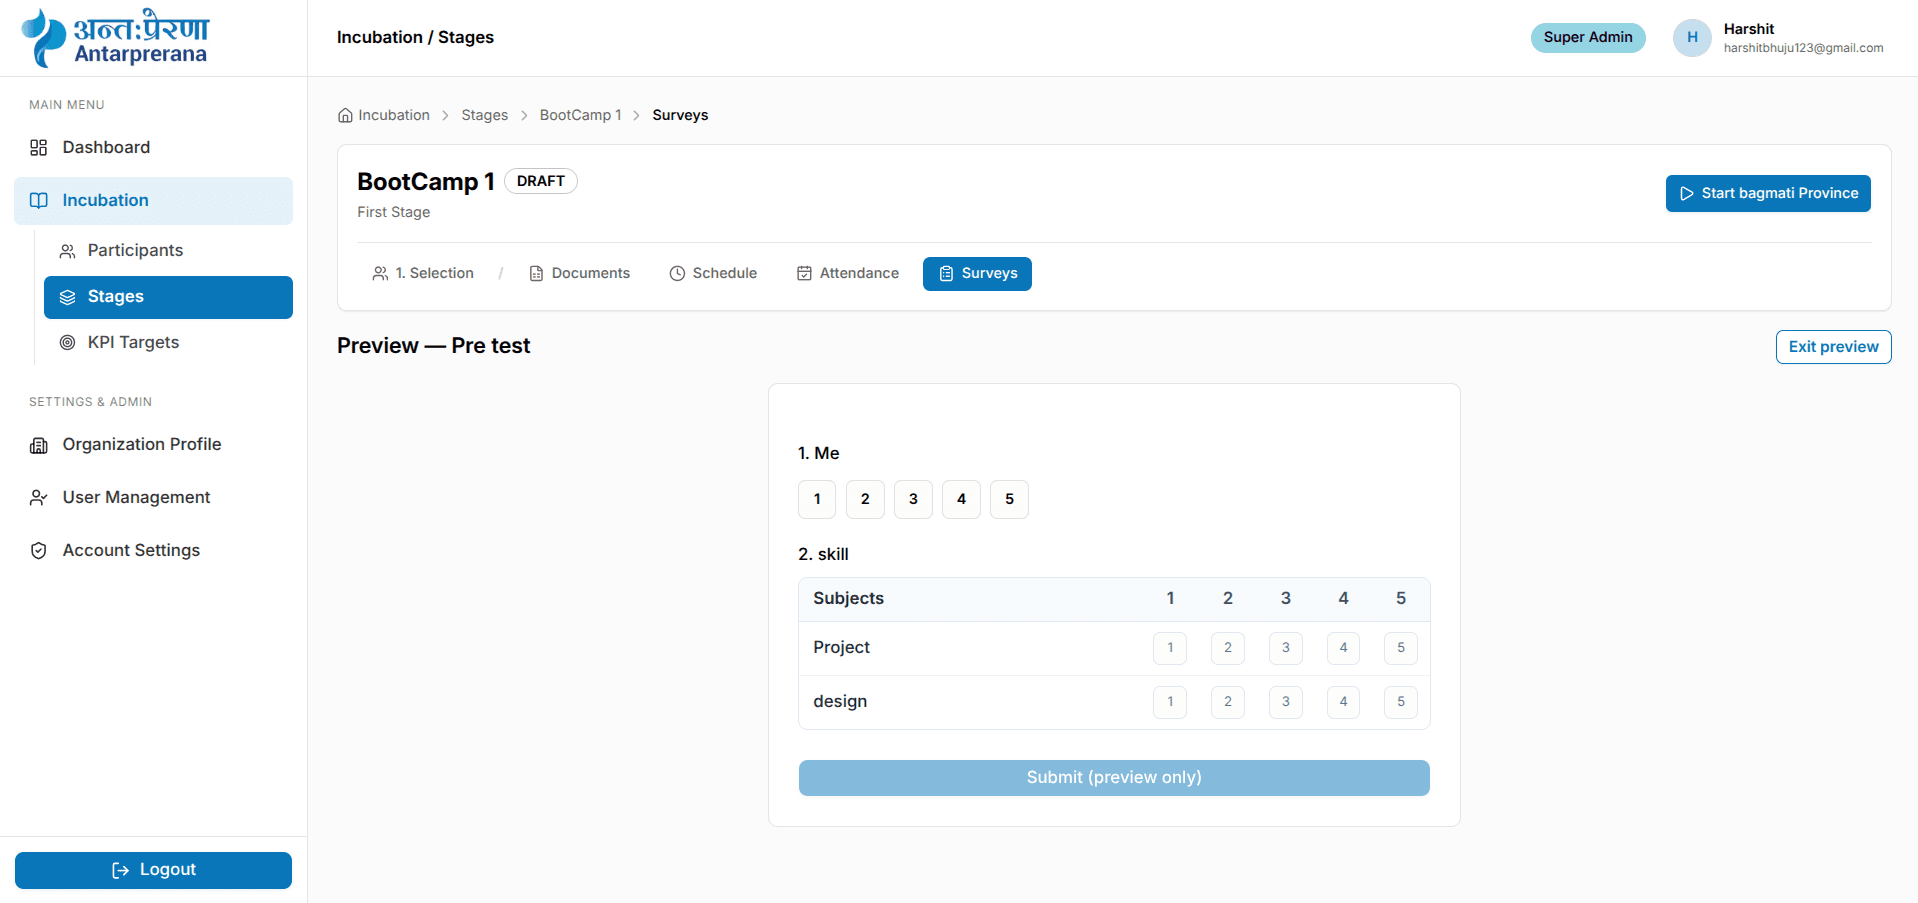Image resolution: width=1918 pixels, height=903 pixels.
Task: Click the Logout button
Action: point(153,870)
